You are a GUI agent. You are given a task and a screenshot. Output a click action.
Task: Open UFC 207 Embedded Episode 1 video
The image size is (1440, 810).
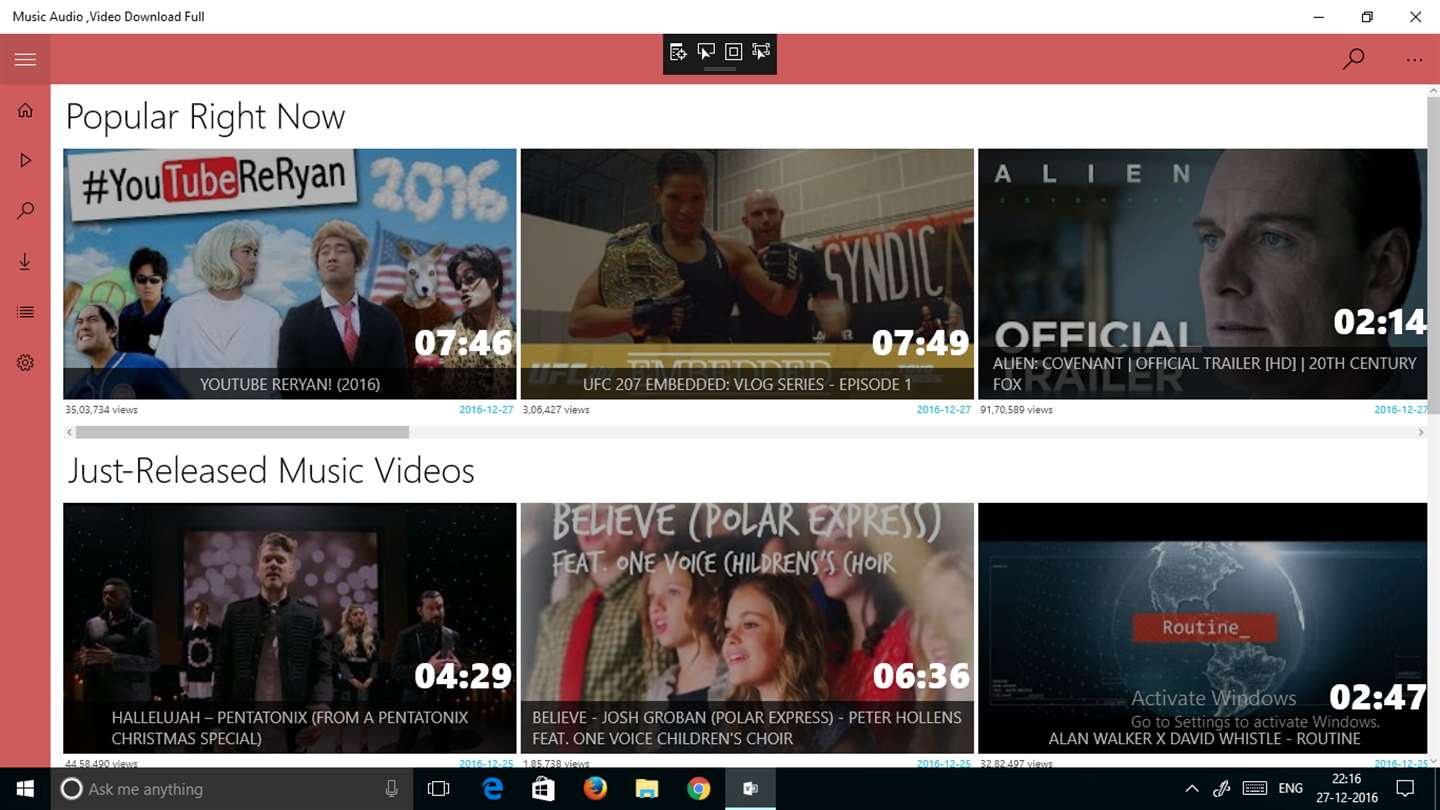point(747,274)
